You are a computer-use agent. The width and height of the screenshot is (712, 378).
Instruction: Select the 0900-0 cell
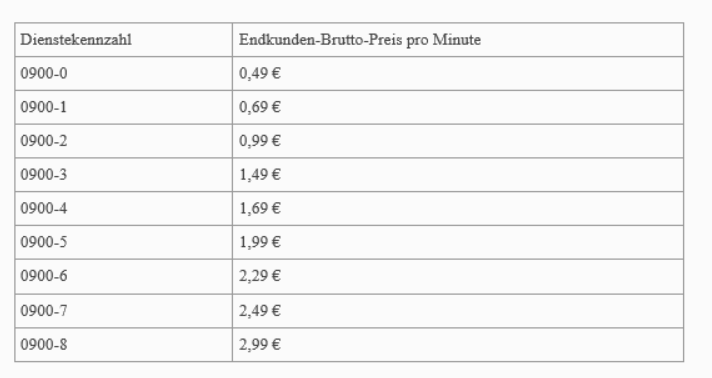click(x=124, y=74)
